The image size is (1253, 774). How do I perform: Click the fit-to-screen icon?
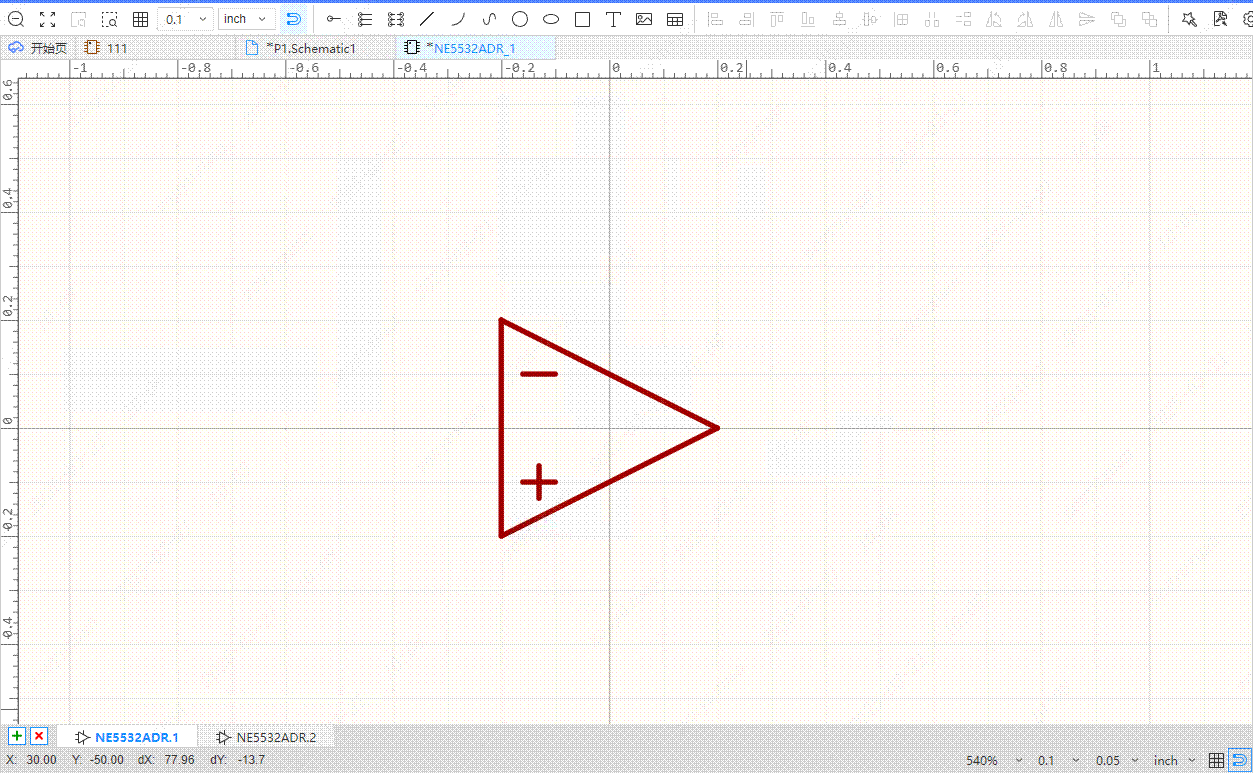47,19
